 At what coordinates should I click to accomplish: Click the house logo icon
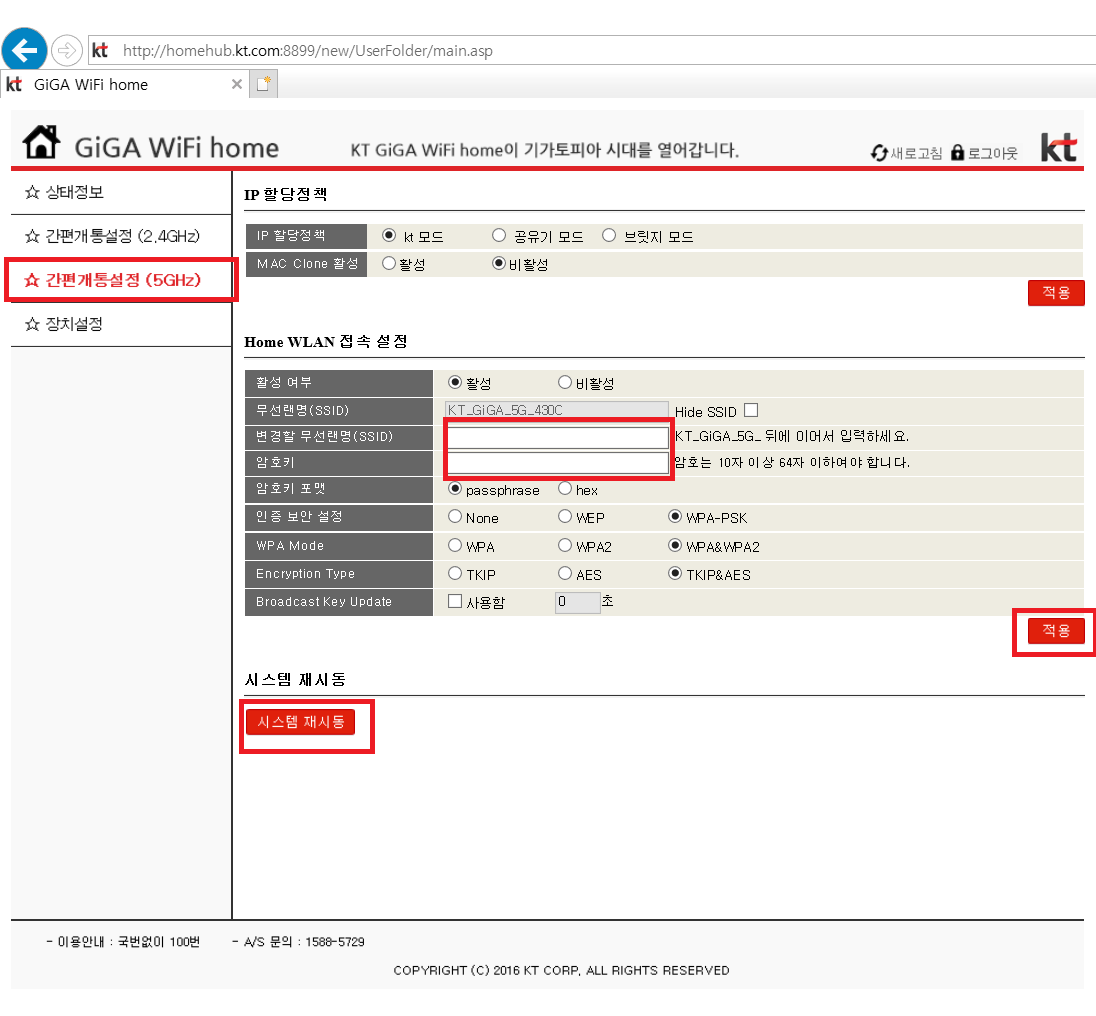(x=41, y=142)
